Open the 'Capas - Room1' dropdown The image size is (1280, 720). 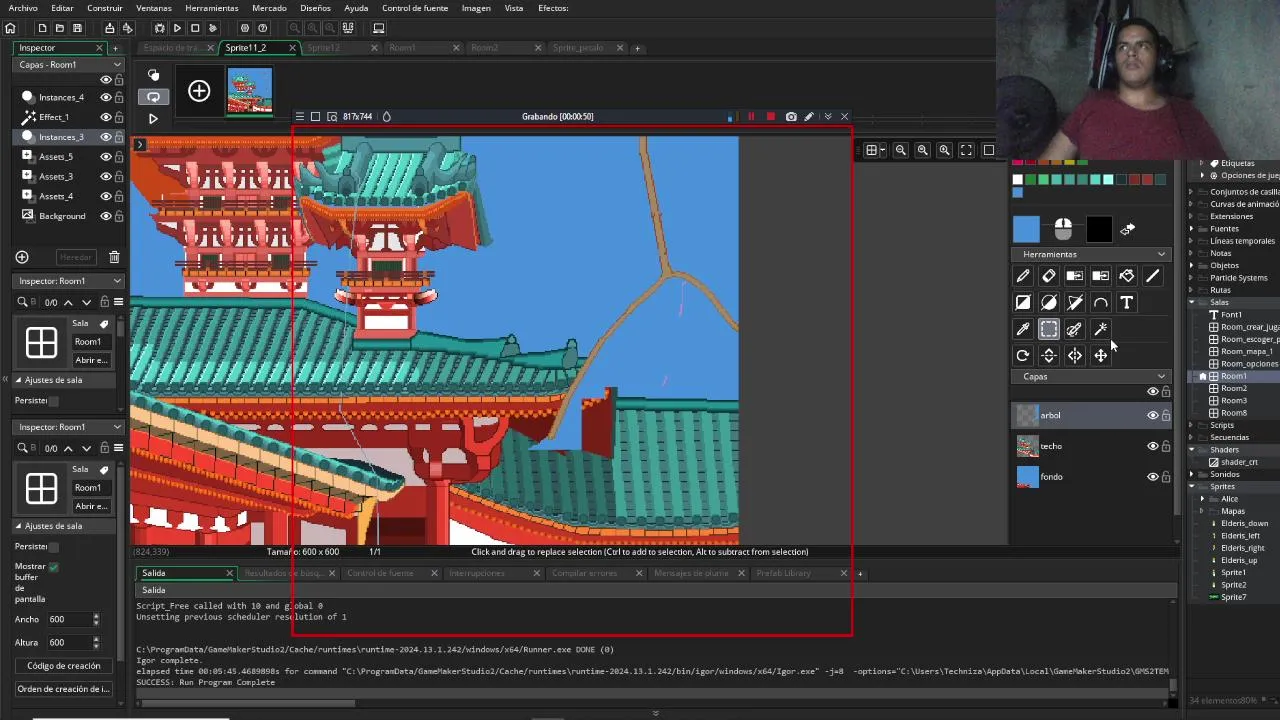68,64
